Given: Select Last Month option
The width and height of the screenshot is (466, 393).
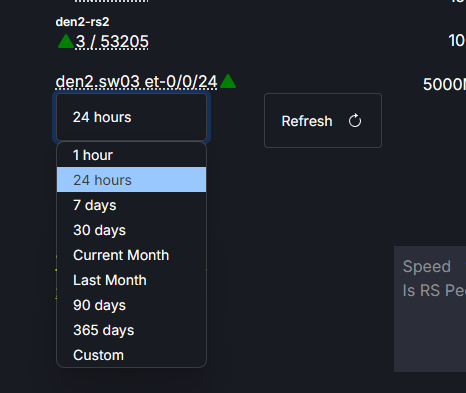Looking at the screenshot, I should pos(131,280).
